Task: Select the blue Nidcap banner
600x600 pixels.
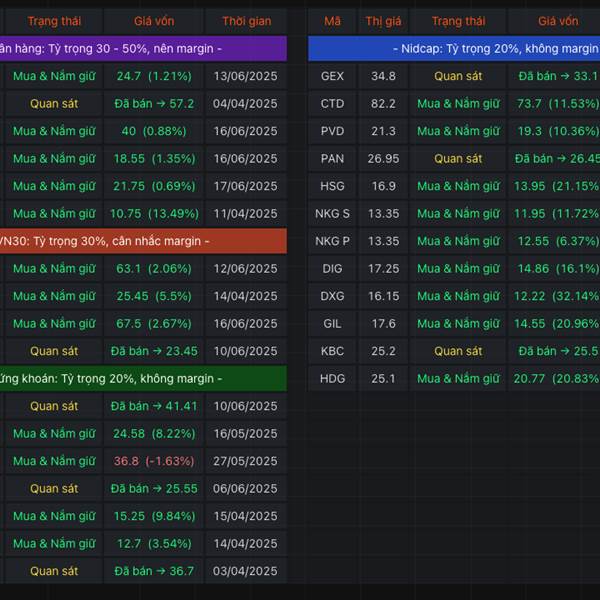Action: [x=454, y=49]
